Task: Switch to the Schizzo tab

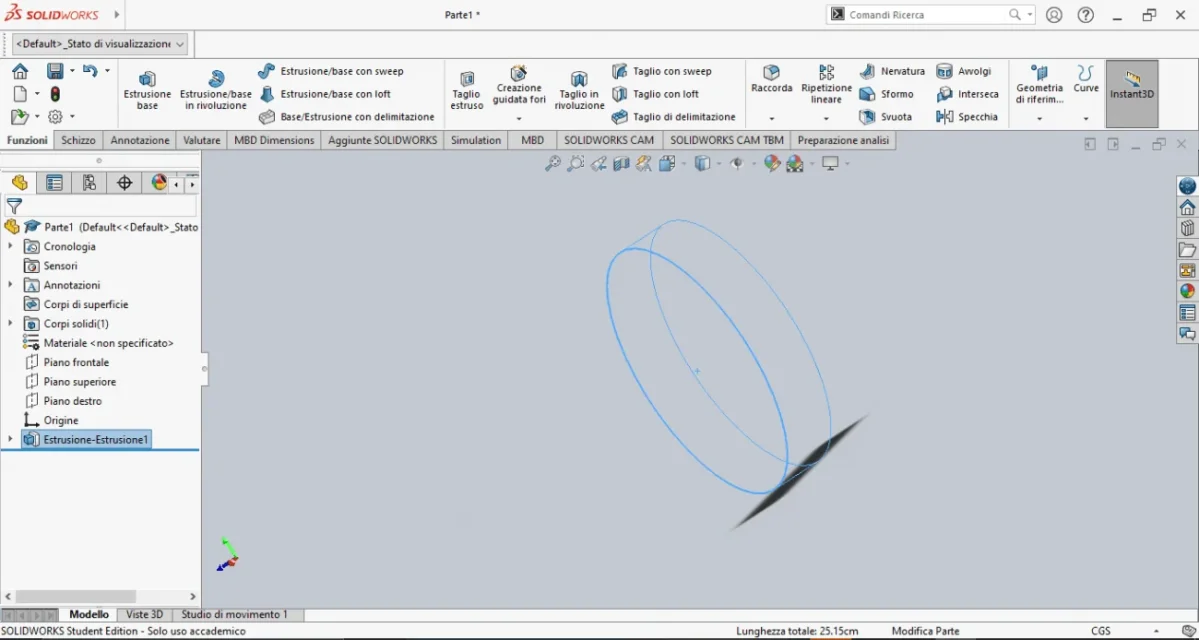Action: [x=79, y=141]
